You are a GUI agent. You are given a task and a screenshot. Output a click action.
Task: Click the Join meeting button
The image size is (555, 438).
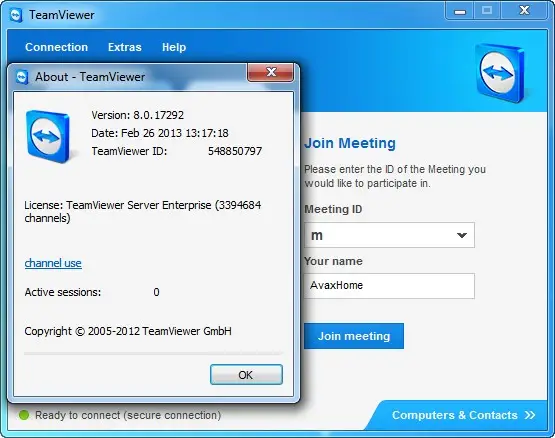354,336
